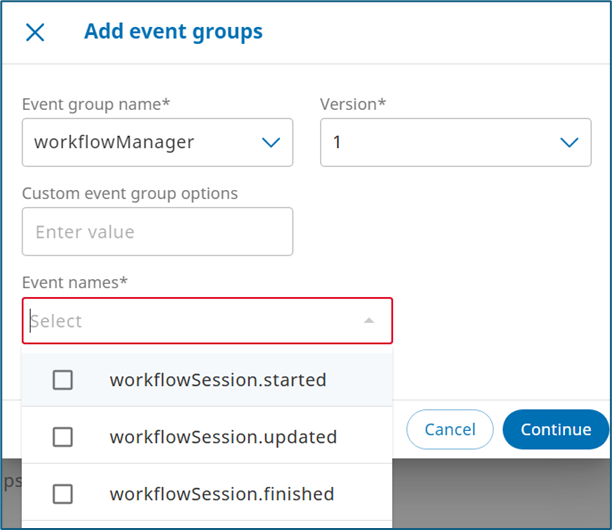Enable the workflowSession.updated checkbox

pyautogui.click(x=63, y=437)
